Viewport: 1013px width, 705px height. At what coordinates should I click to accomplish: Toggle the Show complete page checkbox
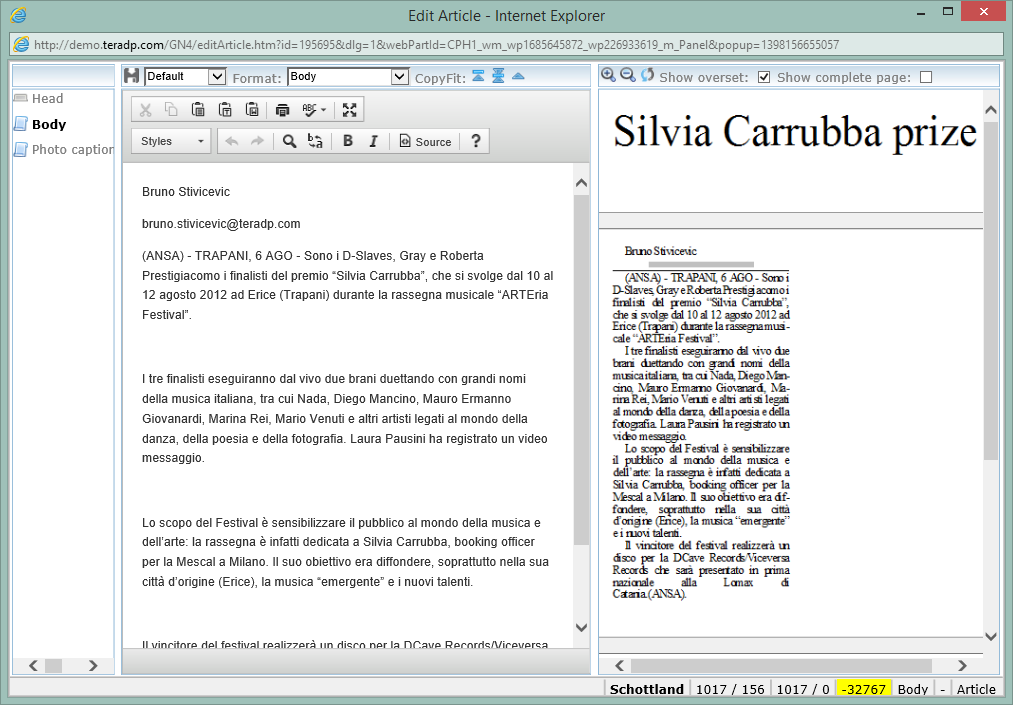[926, 78]
